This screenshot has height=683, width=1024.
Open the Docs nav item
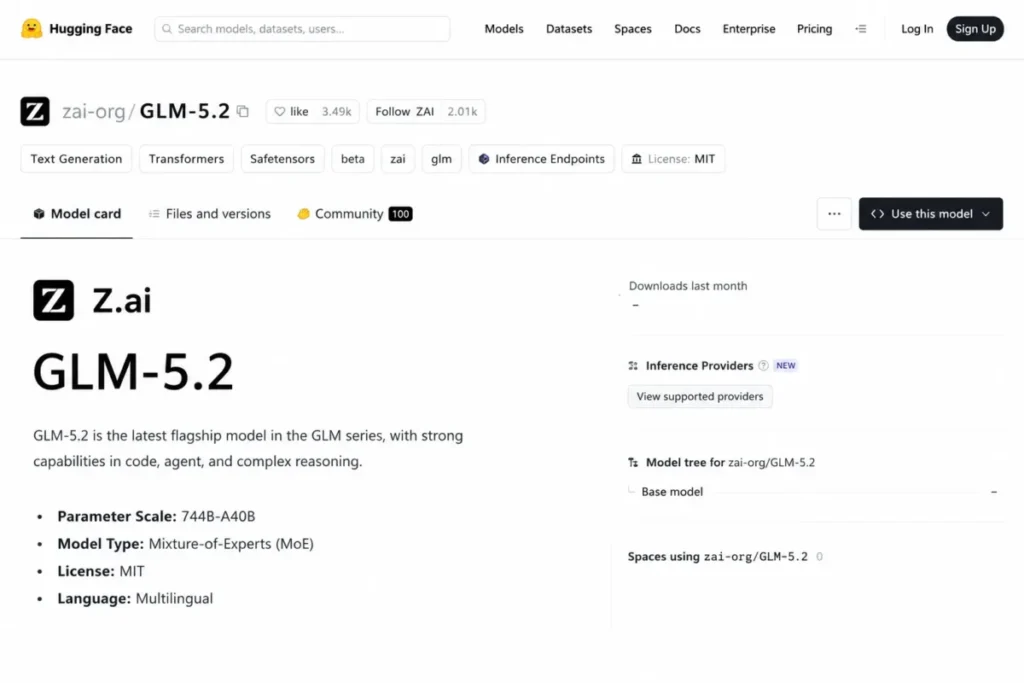coord(687,29)
